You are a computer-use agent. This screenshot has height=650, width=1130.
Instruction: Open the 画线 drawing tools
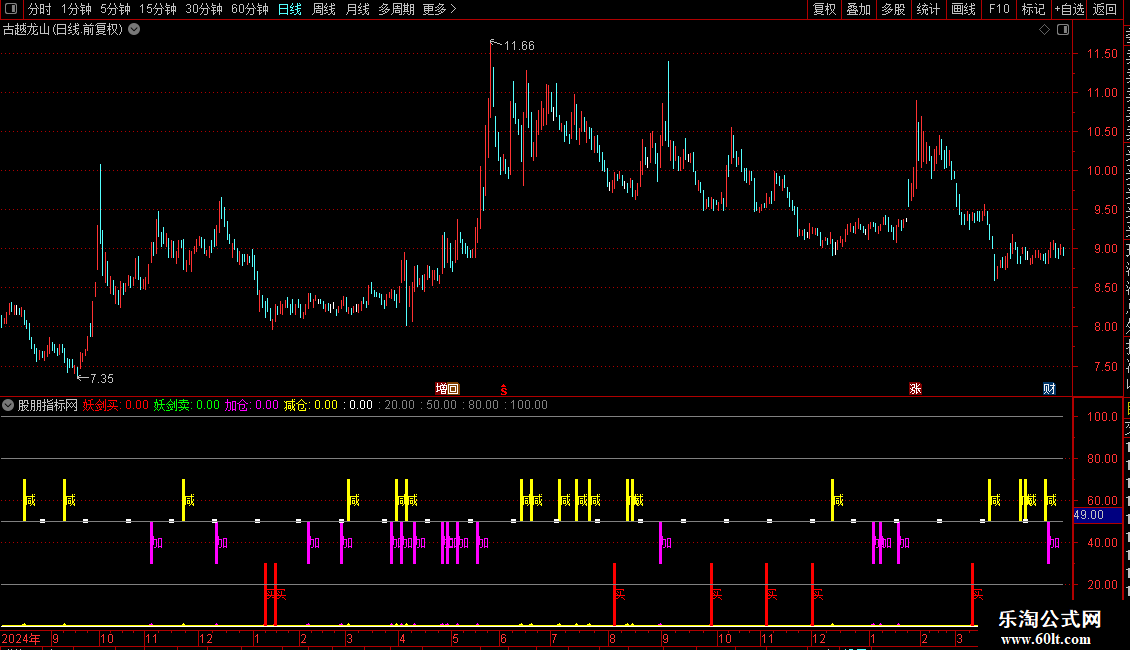[964, 9]
